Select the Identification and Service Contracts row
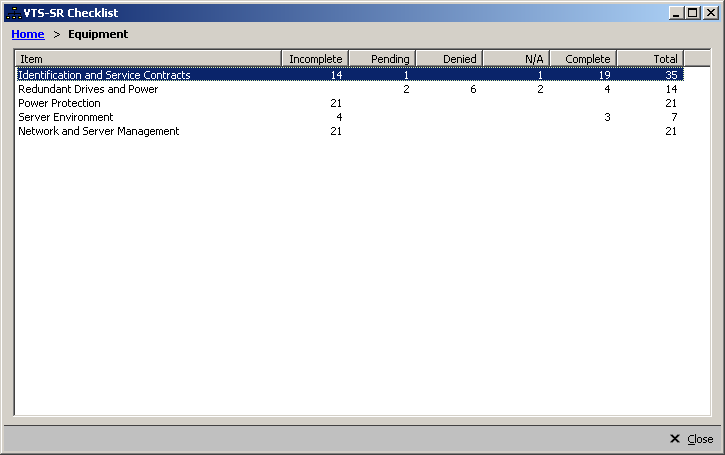Viewport: 725px width, 455px height. (x=104, y=75)
